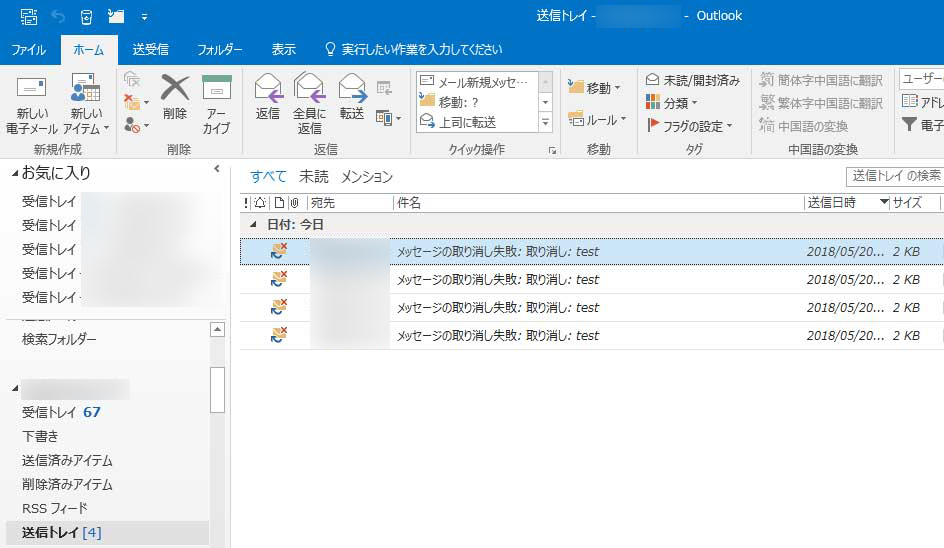Viewport: 944px width, 548px height.
Task: Open 送信済みアイテム folder
Action: [x=67, y=460]
